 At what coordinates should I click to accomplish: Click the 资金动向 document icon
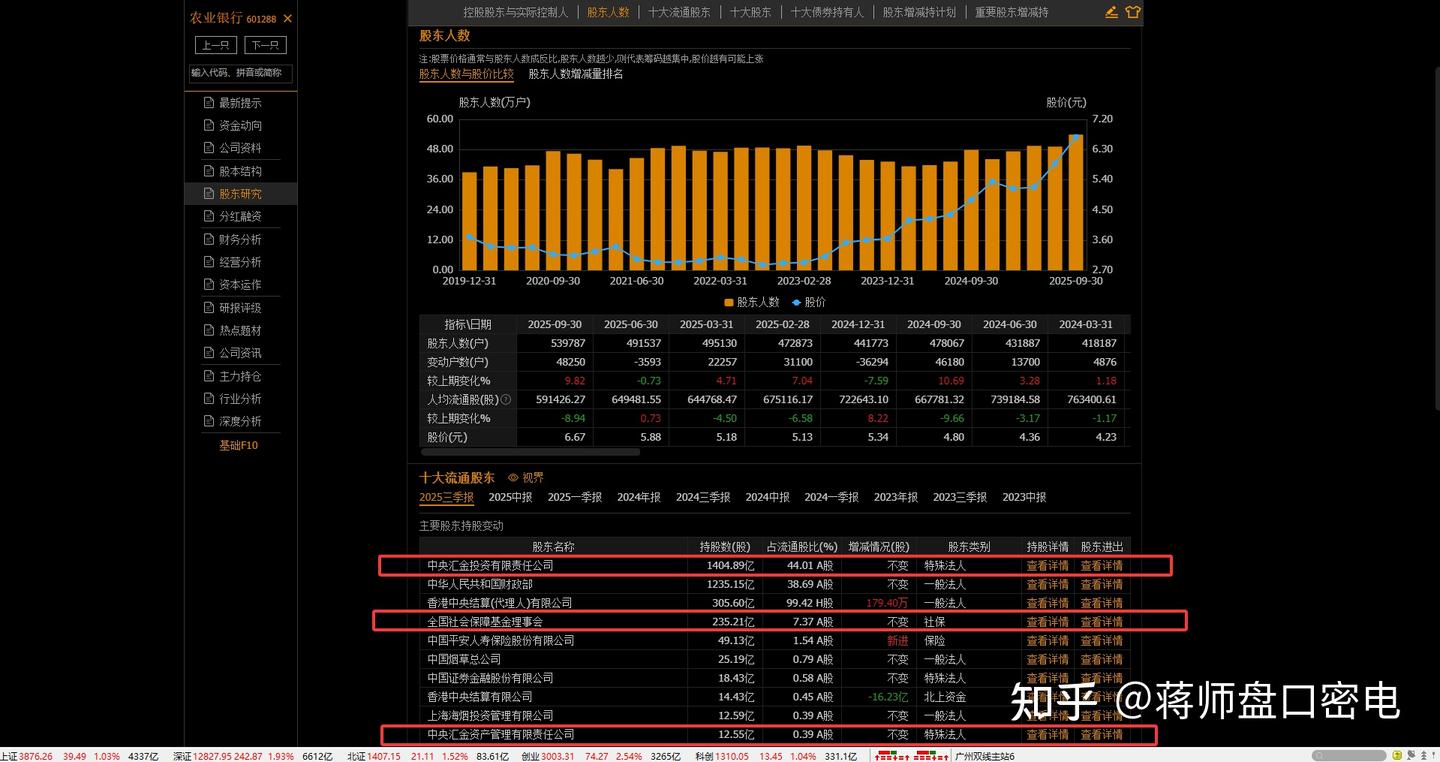click(209, 126)
